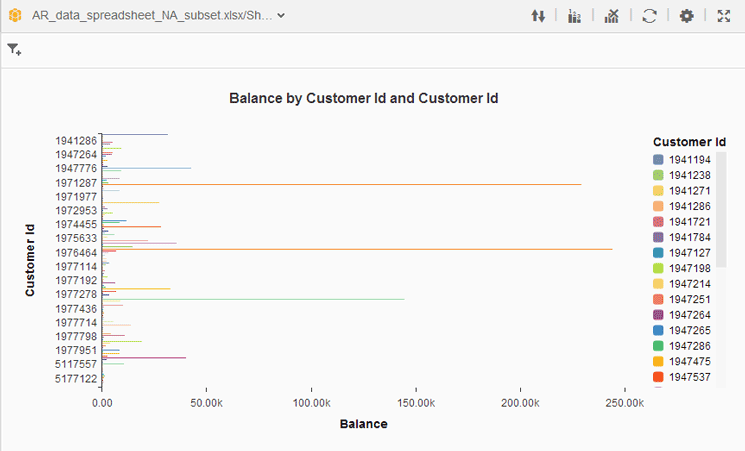Toggle legend entry 1941194

pyautogui.click(x=689, y=160)
